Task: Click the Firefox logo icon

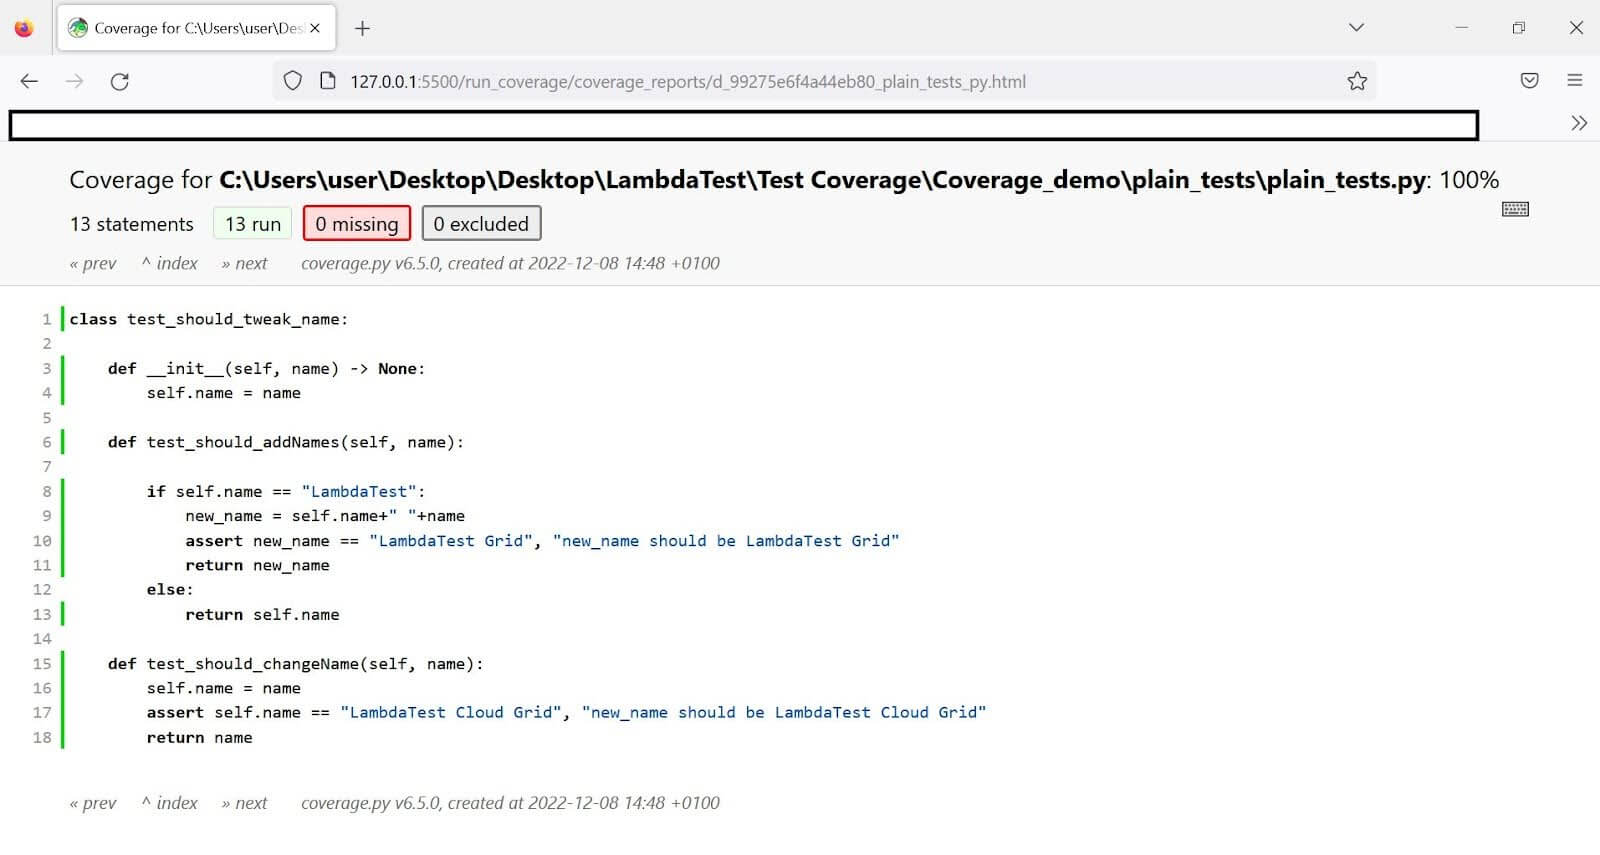Action: [24, 28]
